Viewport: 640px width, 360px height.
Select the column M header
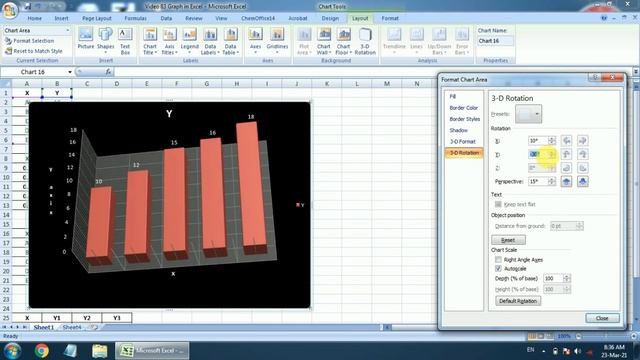(387, 84)
